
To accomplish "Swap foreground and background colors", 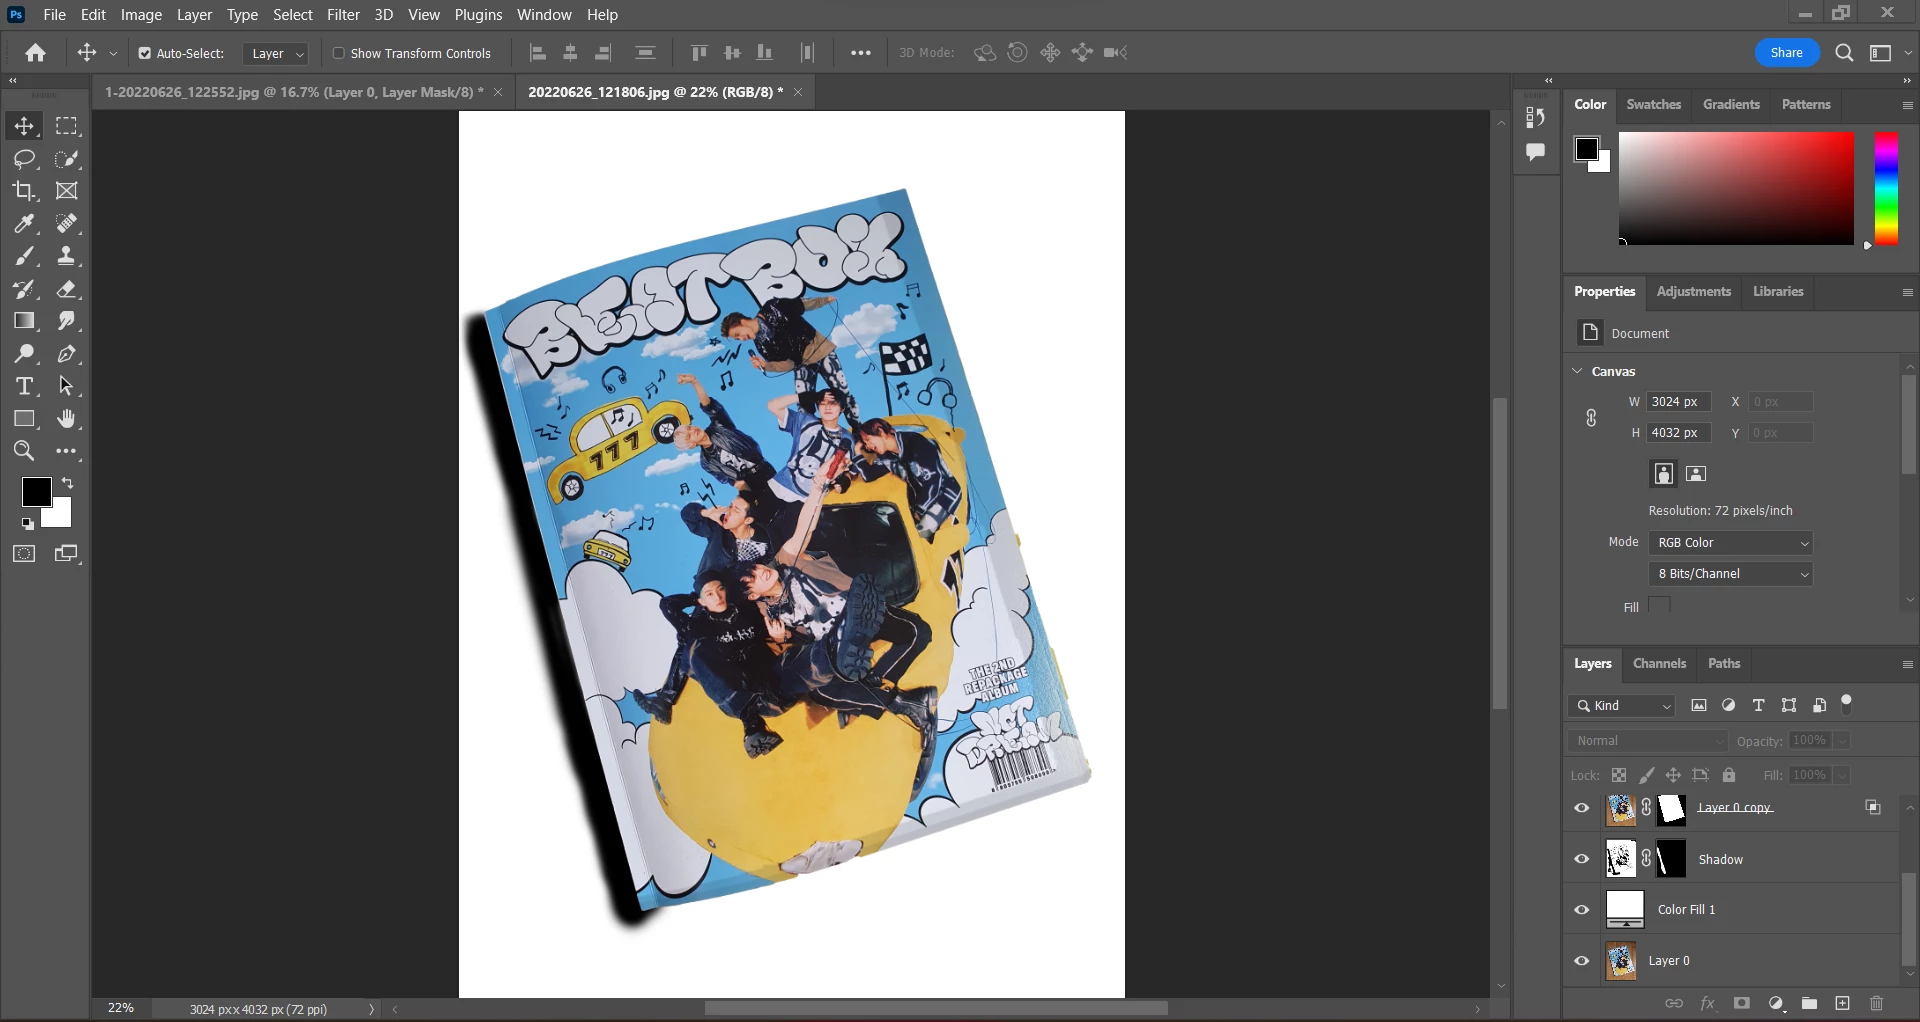I will 68,483.
